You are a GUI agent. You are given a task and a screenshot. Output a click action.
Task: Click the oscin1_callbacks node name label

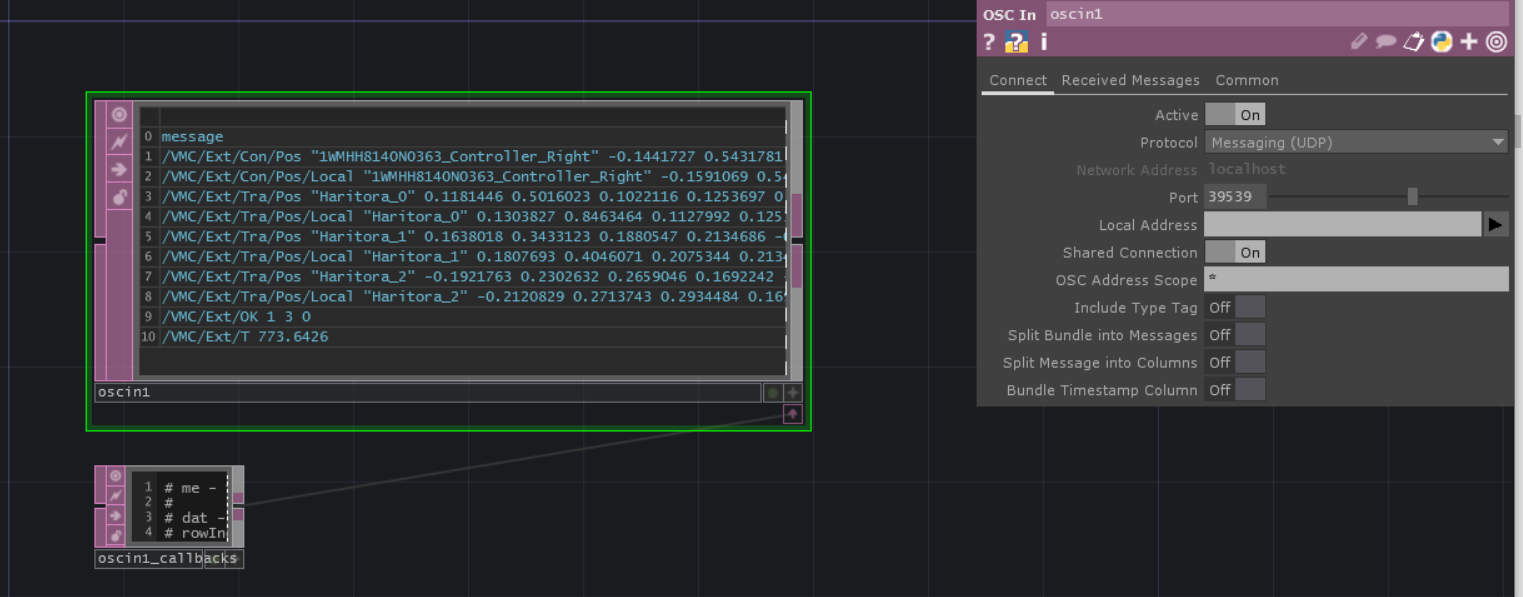pos(167,559)
